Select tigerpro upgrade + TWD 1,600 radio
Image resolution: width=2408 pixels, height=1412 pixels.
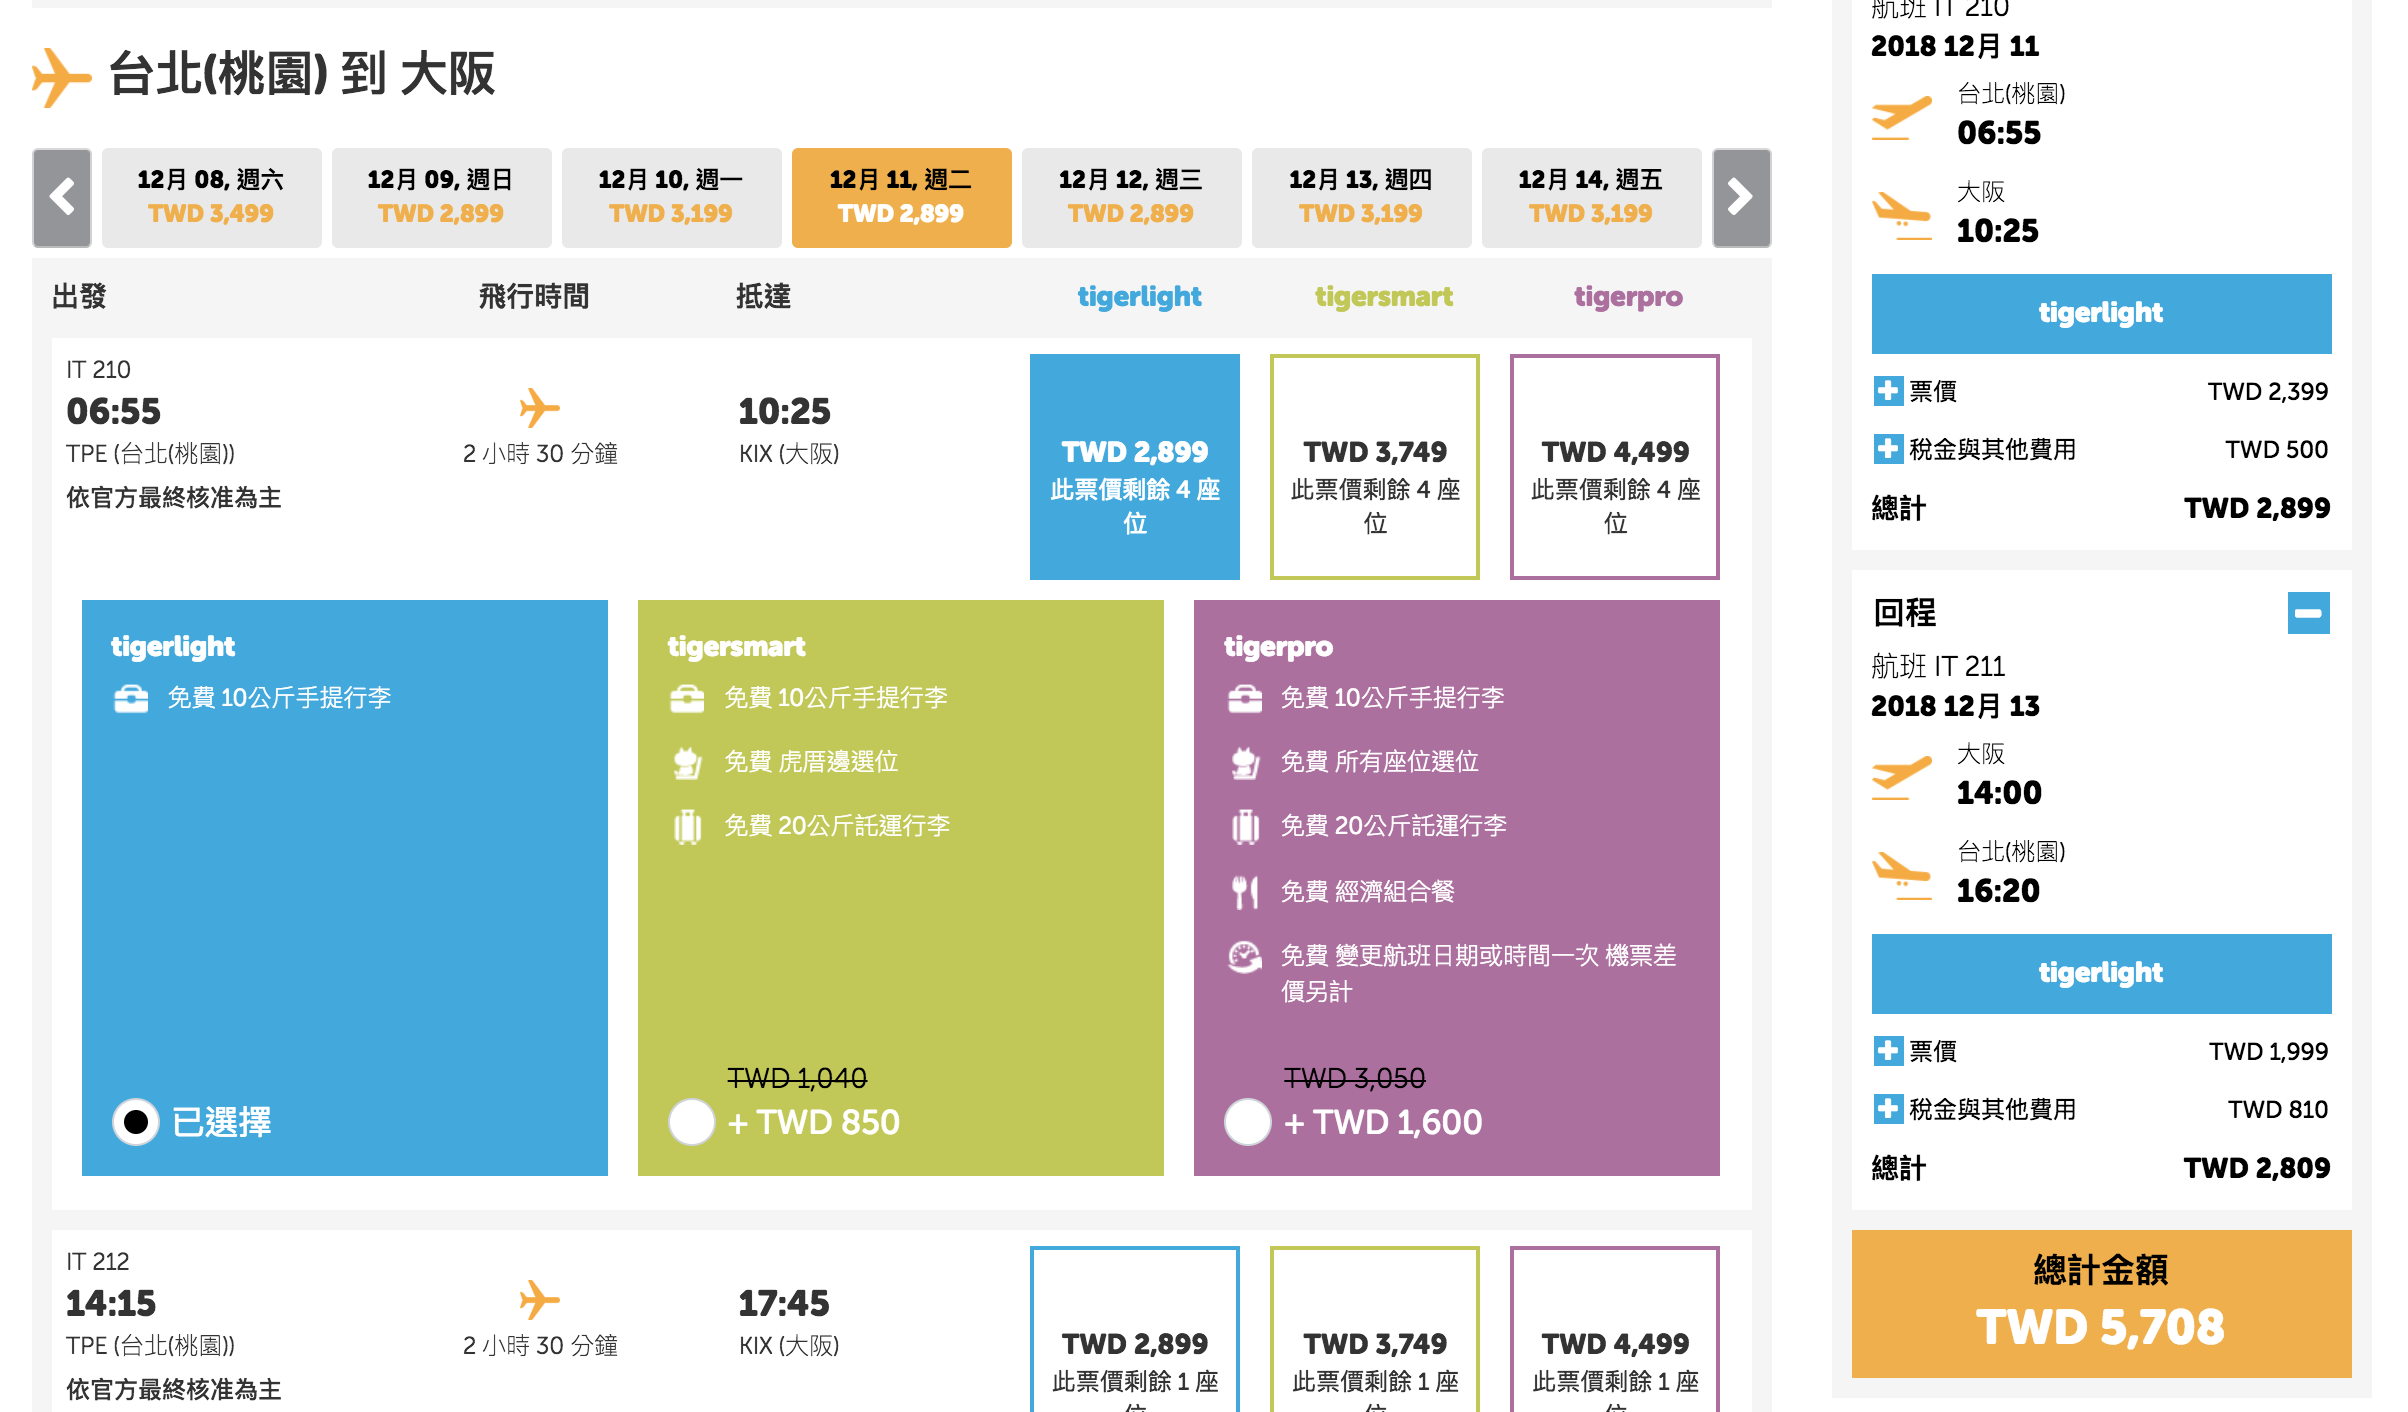(x=1248, y=1122)
